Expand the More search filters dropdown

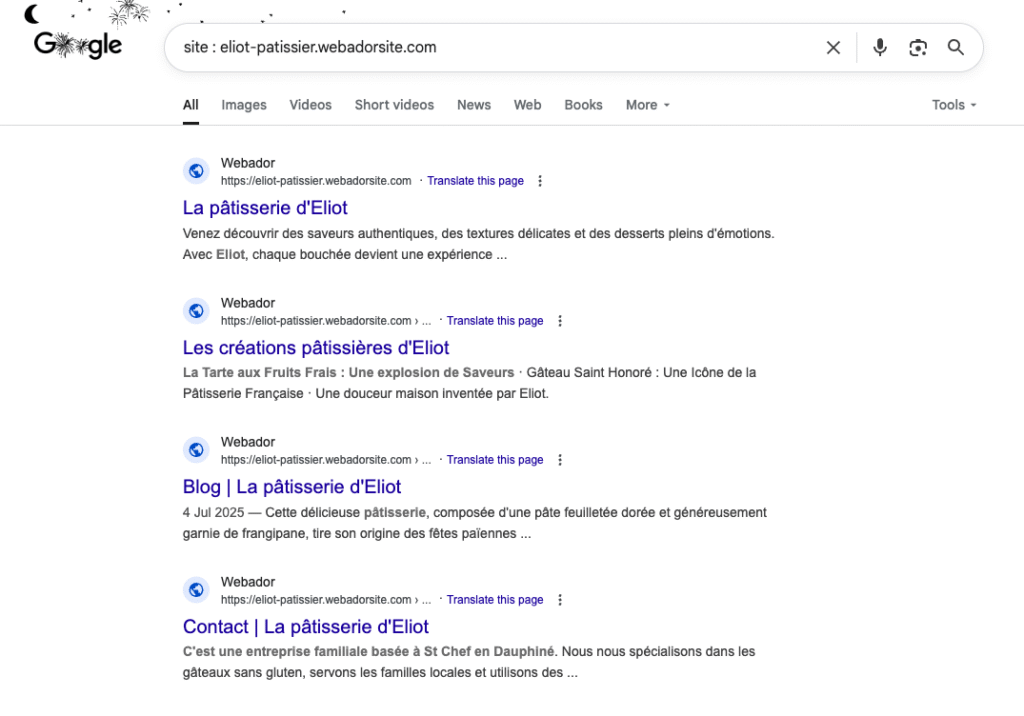pos(647,105)
